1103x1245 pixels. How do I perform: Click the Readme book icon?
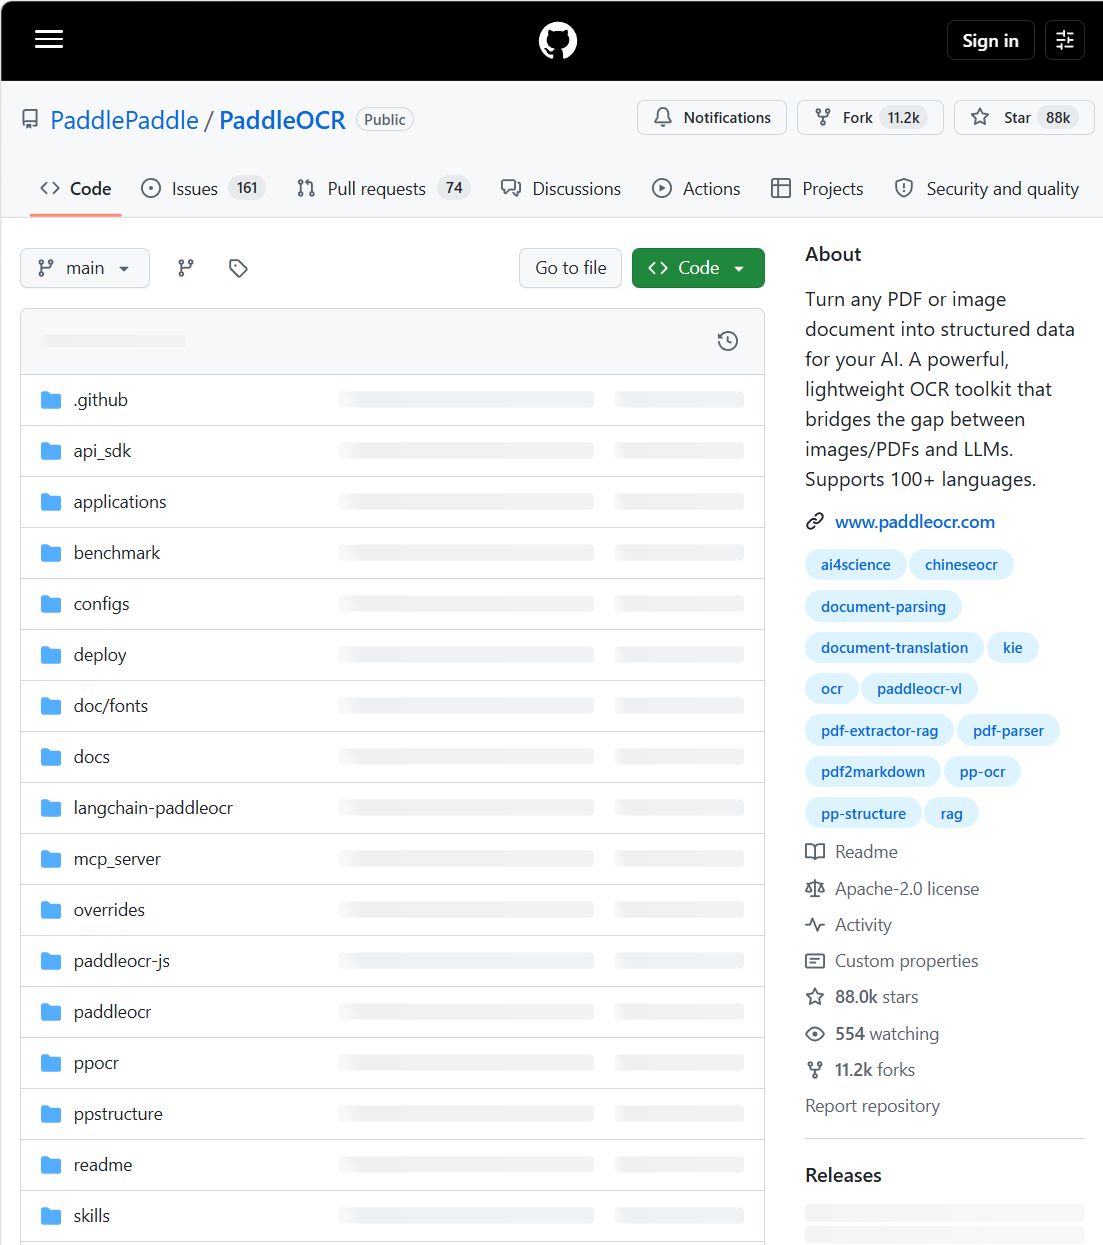(815, 852)
